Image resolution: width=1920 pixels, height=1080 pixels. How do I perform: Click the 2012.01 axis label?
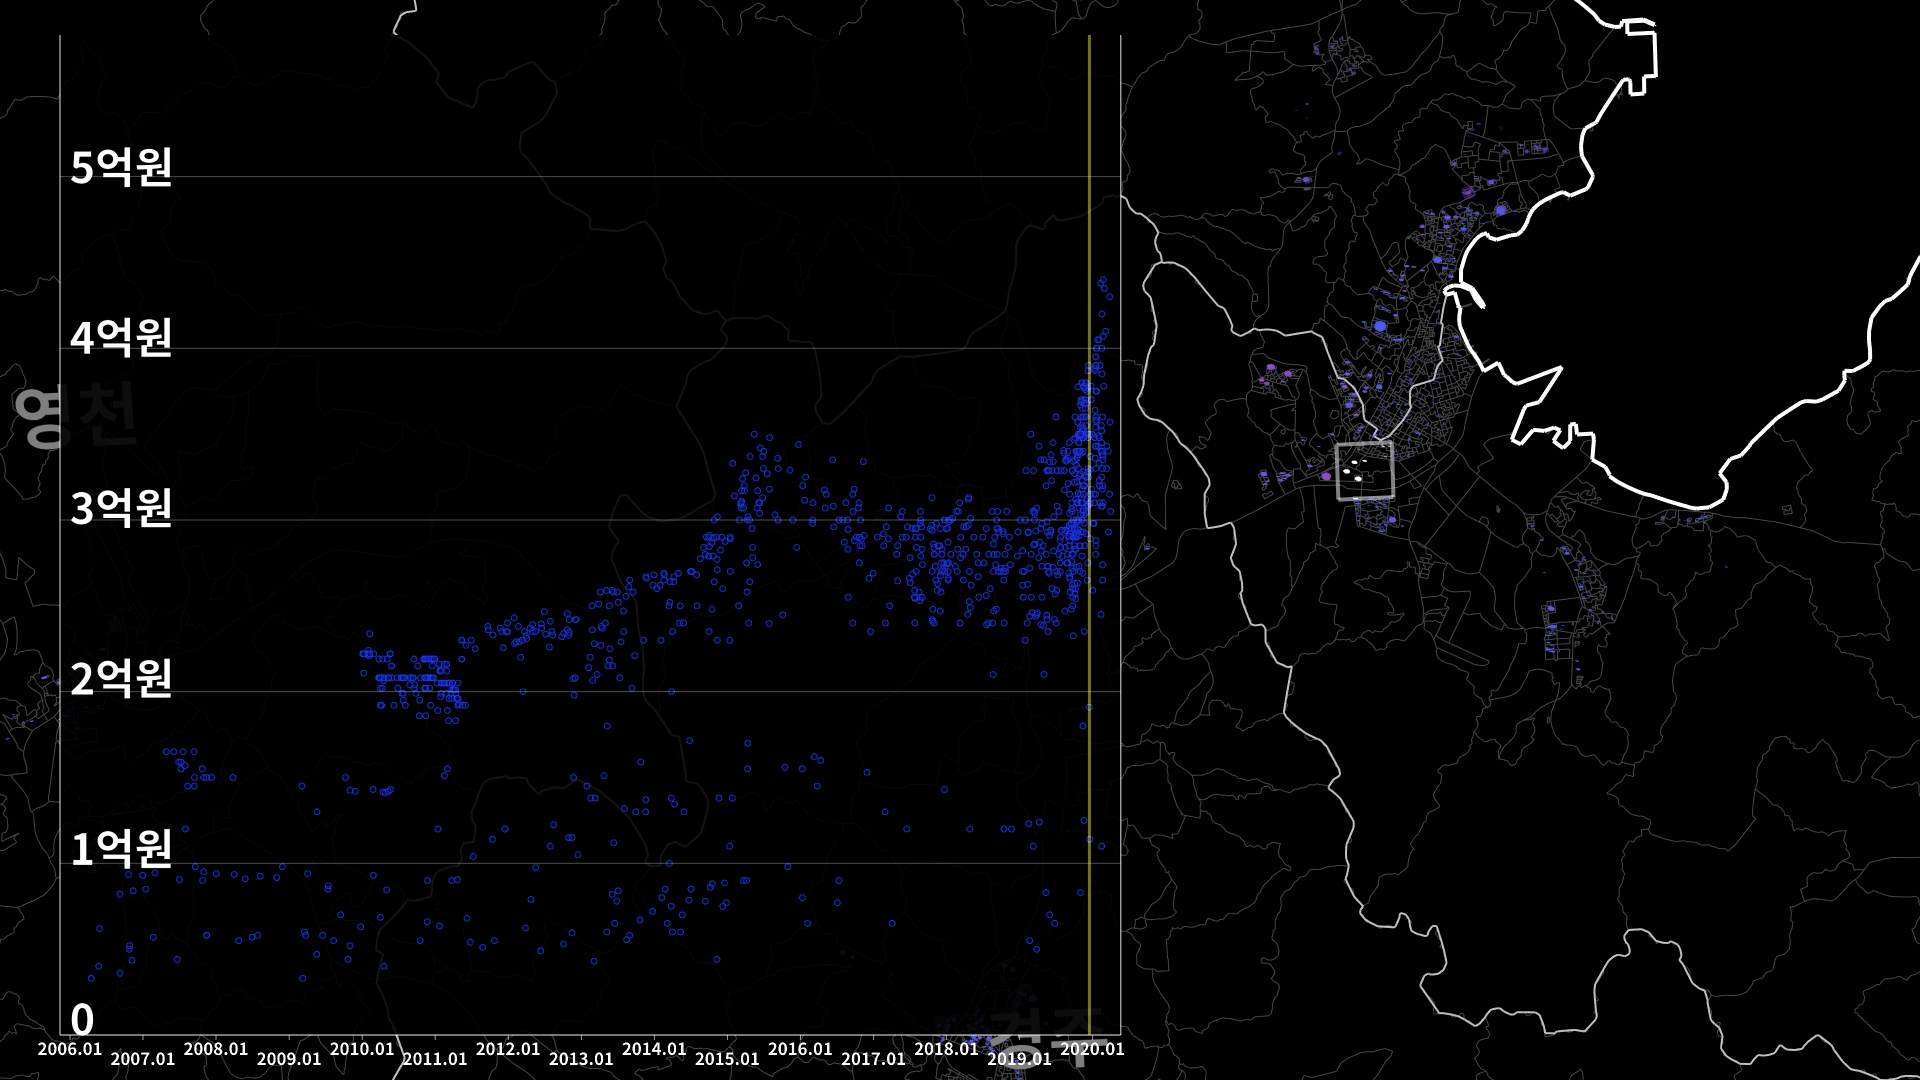pos(508,1049)
